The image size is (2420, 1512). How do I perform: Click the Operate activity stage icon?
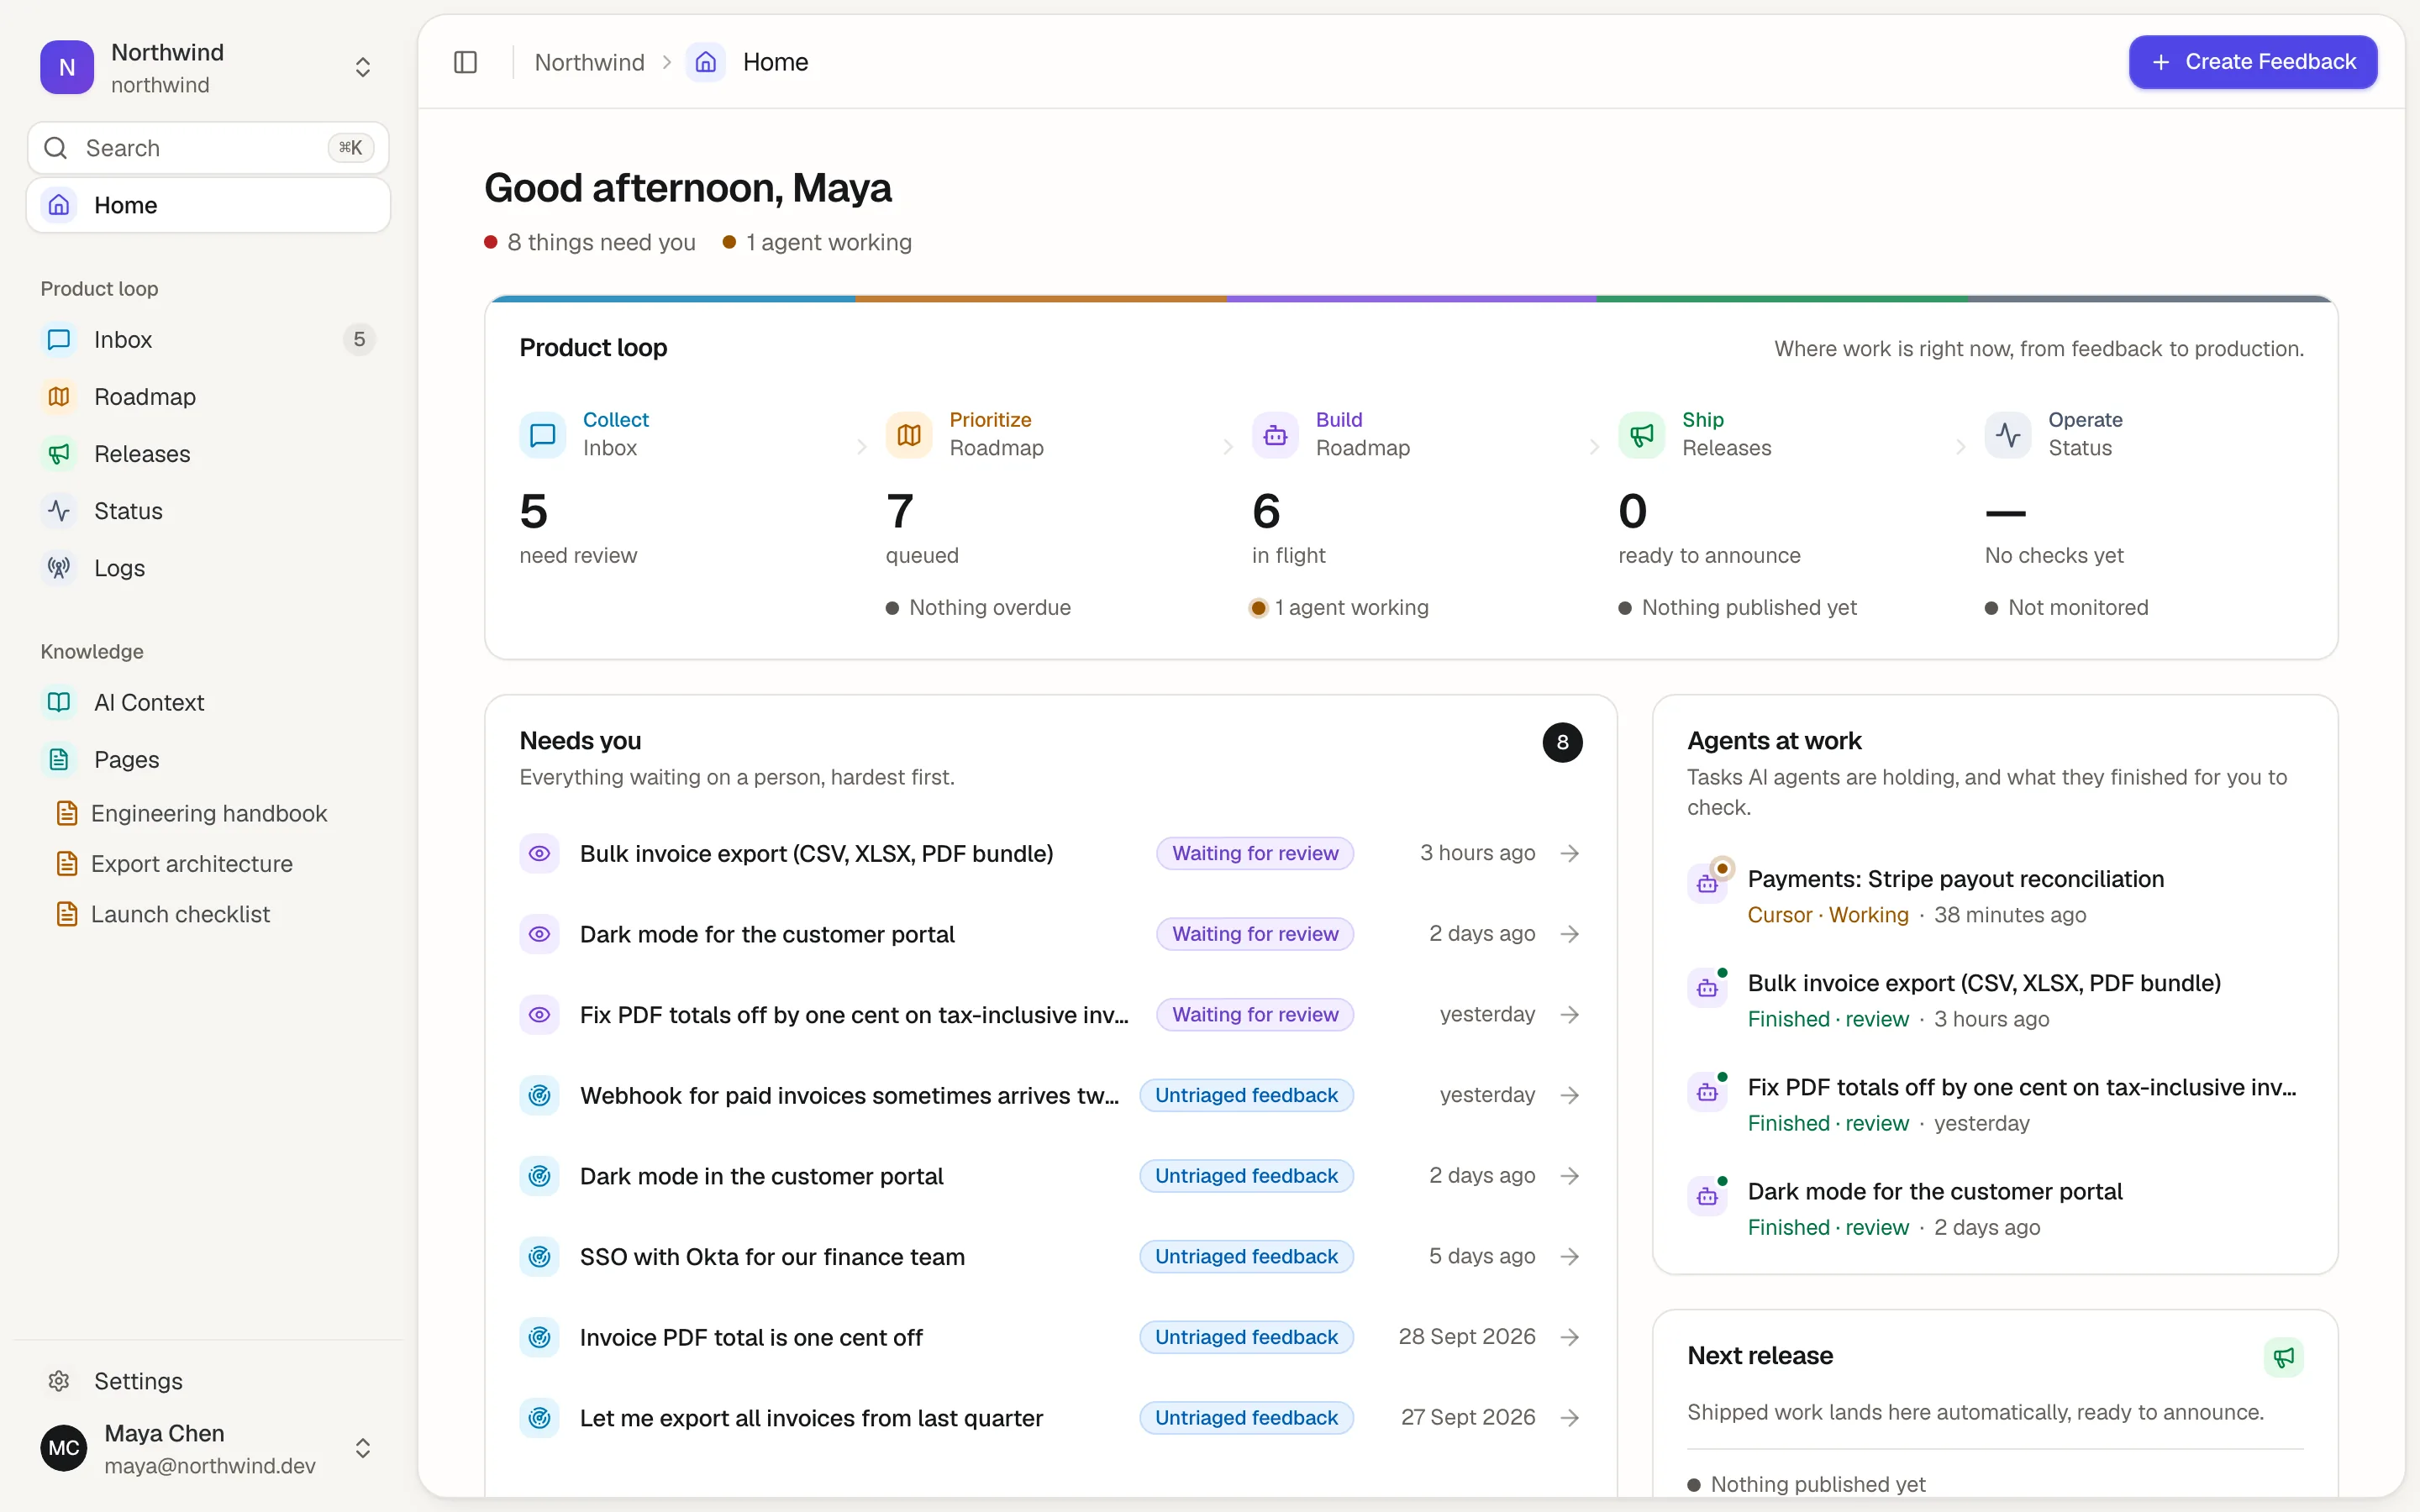[x=2008, y=435]
